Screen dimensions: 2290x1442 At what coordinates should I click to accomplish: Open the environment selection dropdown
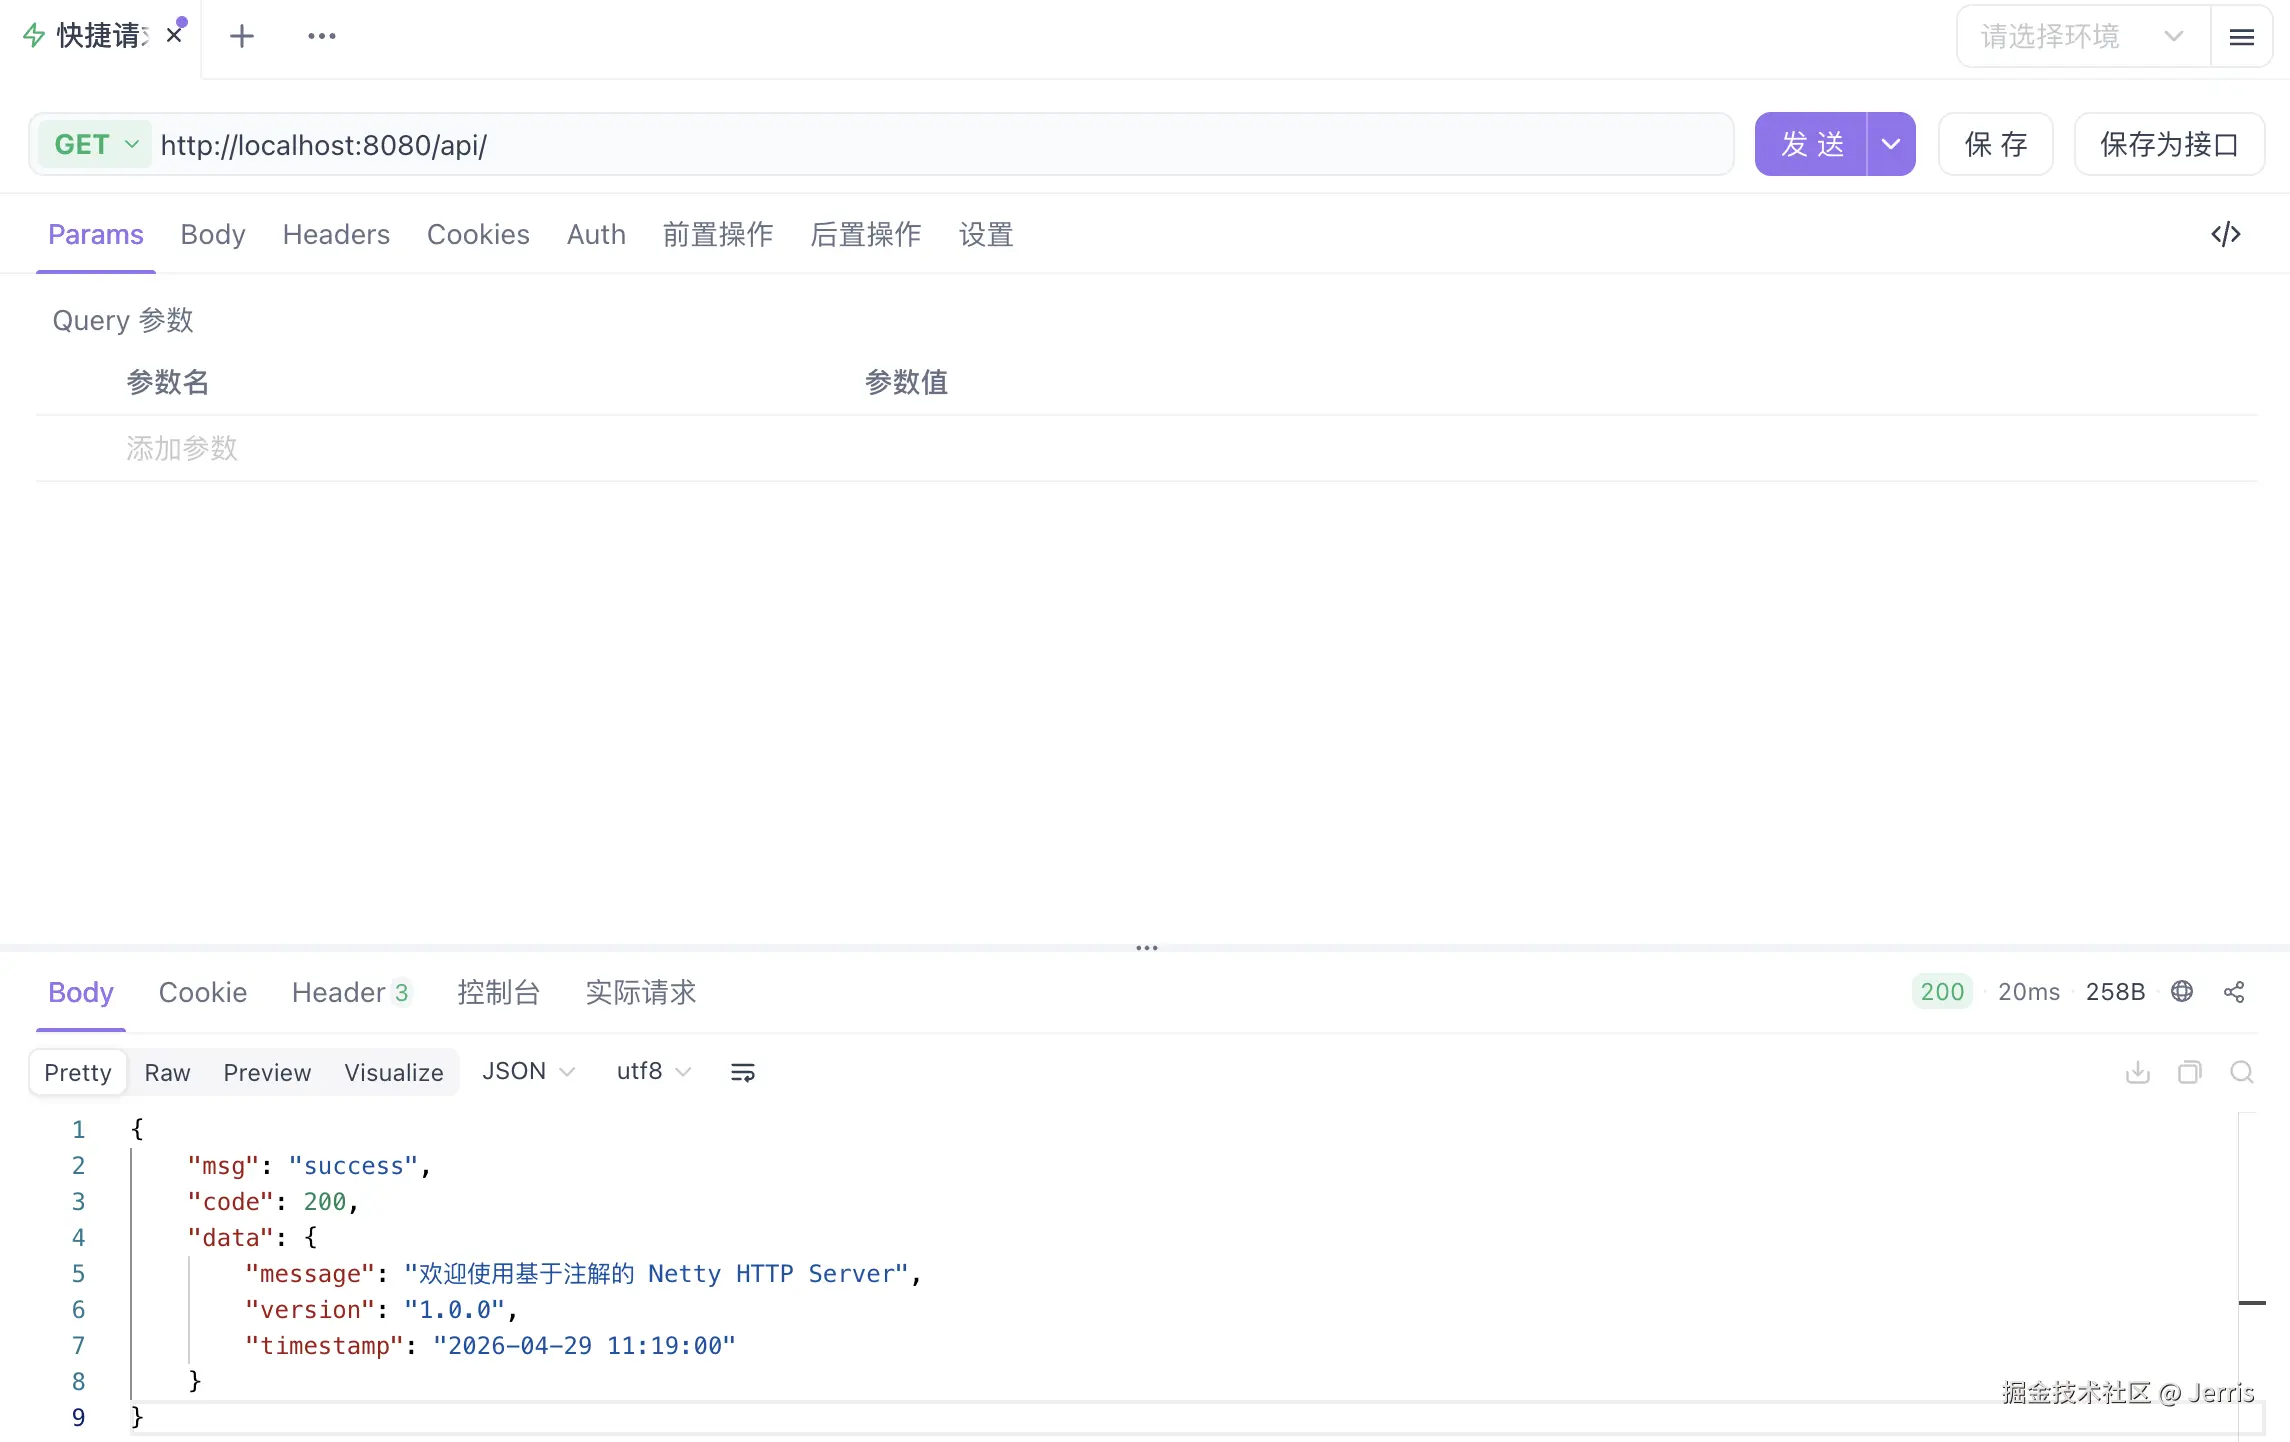(x=2082, y=37)
